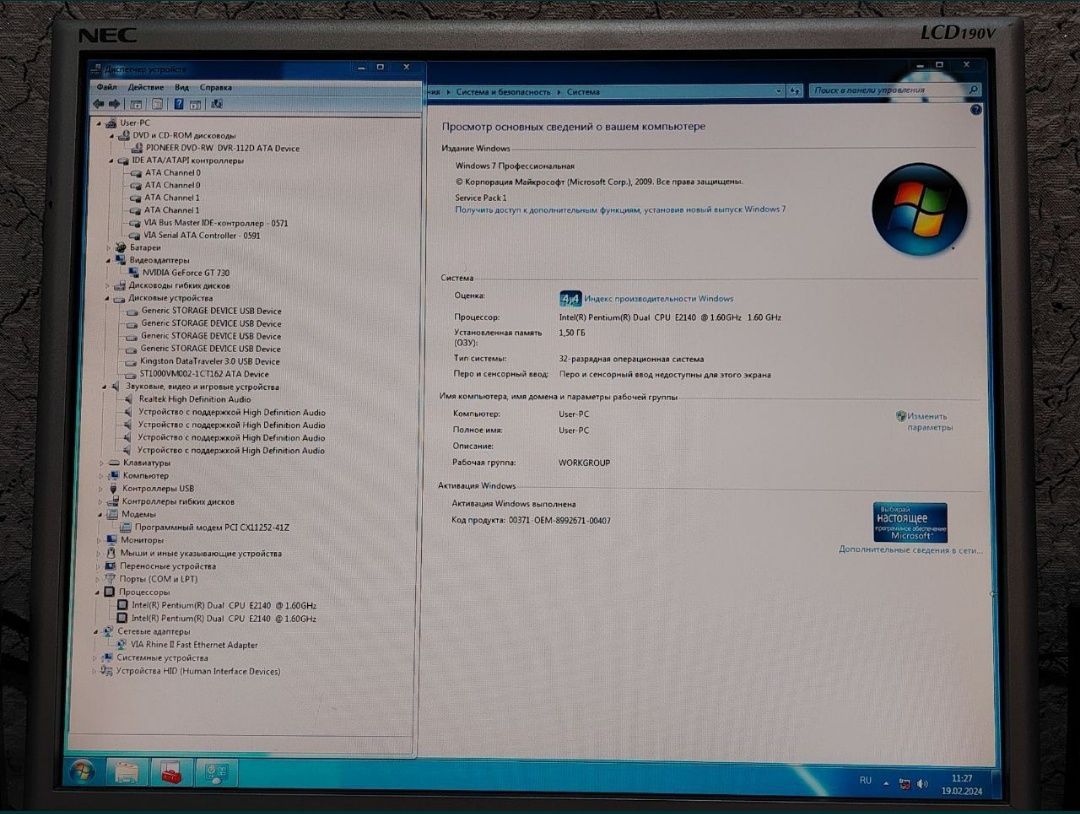Select VIA Rhine II Fast Ethernet Adapter

[x=194, y=645]
